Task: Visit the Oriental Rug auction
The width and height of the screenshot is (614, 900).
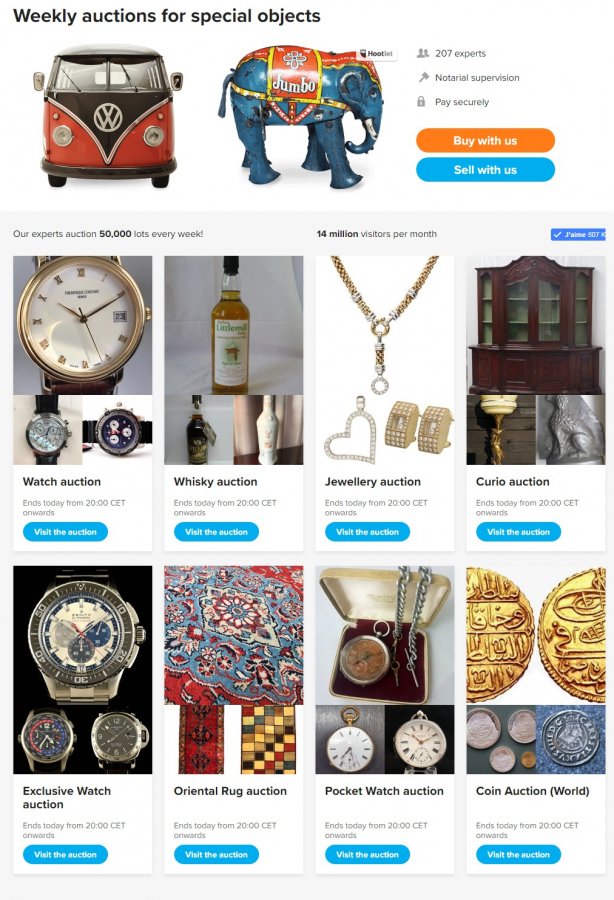Action: click(x=216, y=855)
